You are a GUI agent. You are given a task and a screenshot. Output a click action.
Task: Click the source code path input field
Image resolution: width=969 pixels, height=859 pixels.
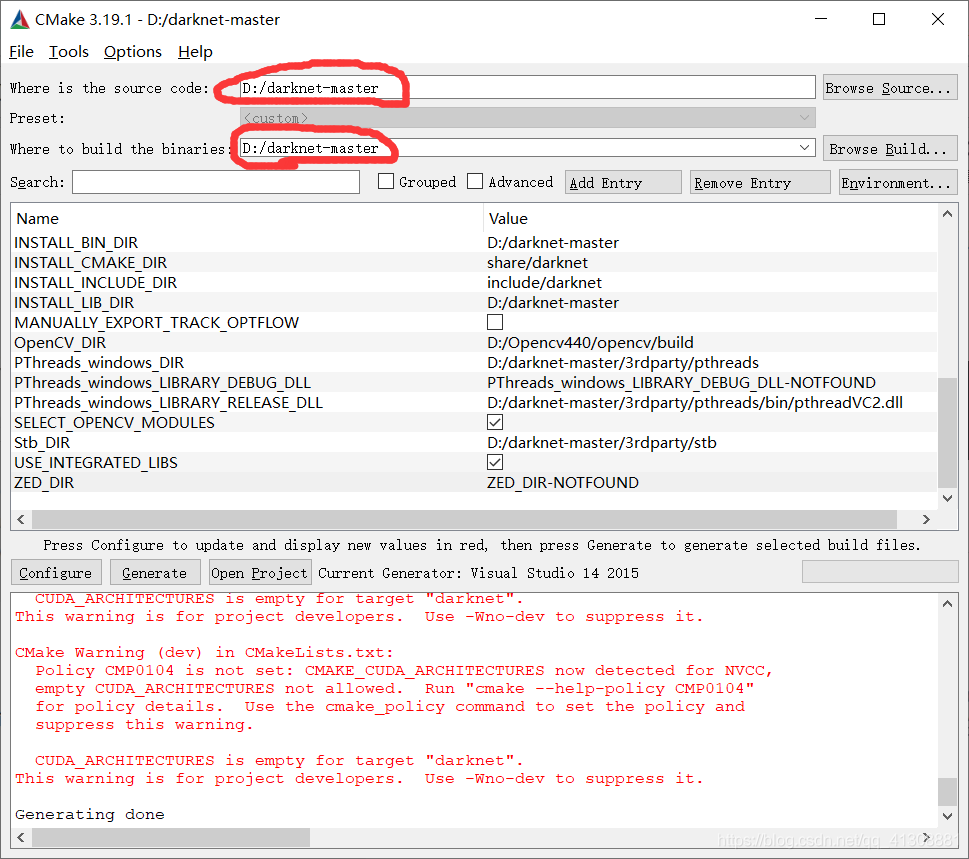pos(527,88)
